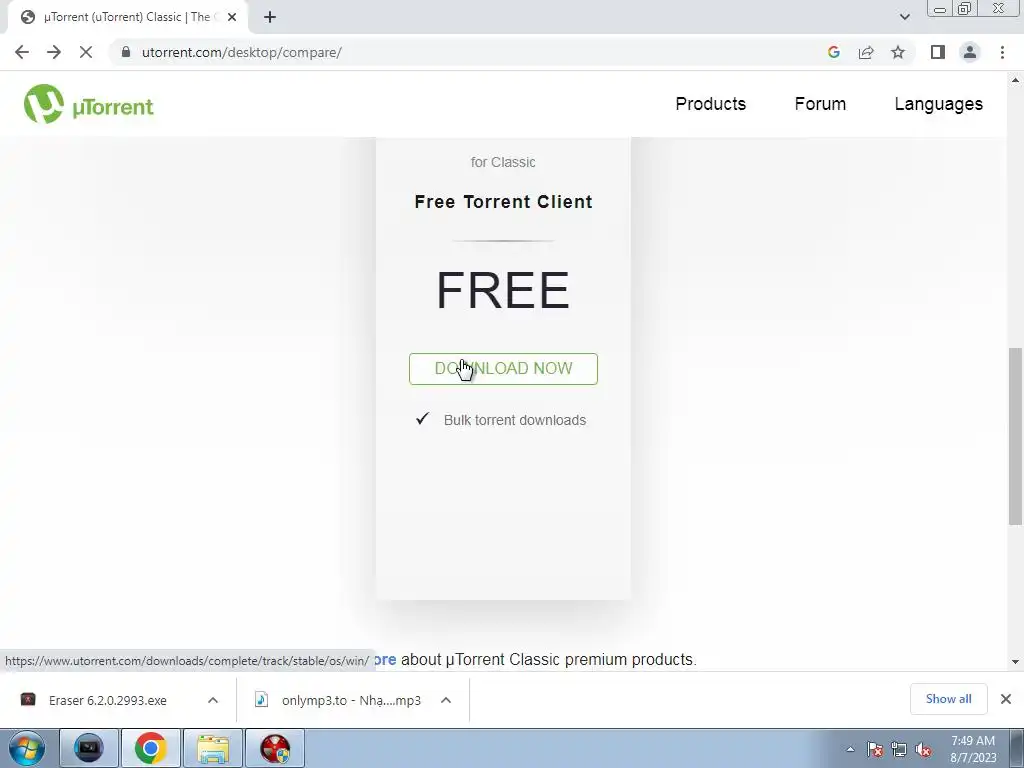Close the µTorrent Classic tab
The height and width of the screenshot is (768, 1024).
tap(232, 17)
